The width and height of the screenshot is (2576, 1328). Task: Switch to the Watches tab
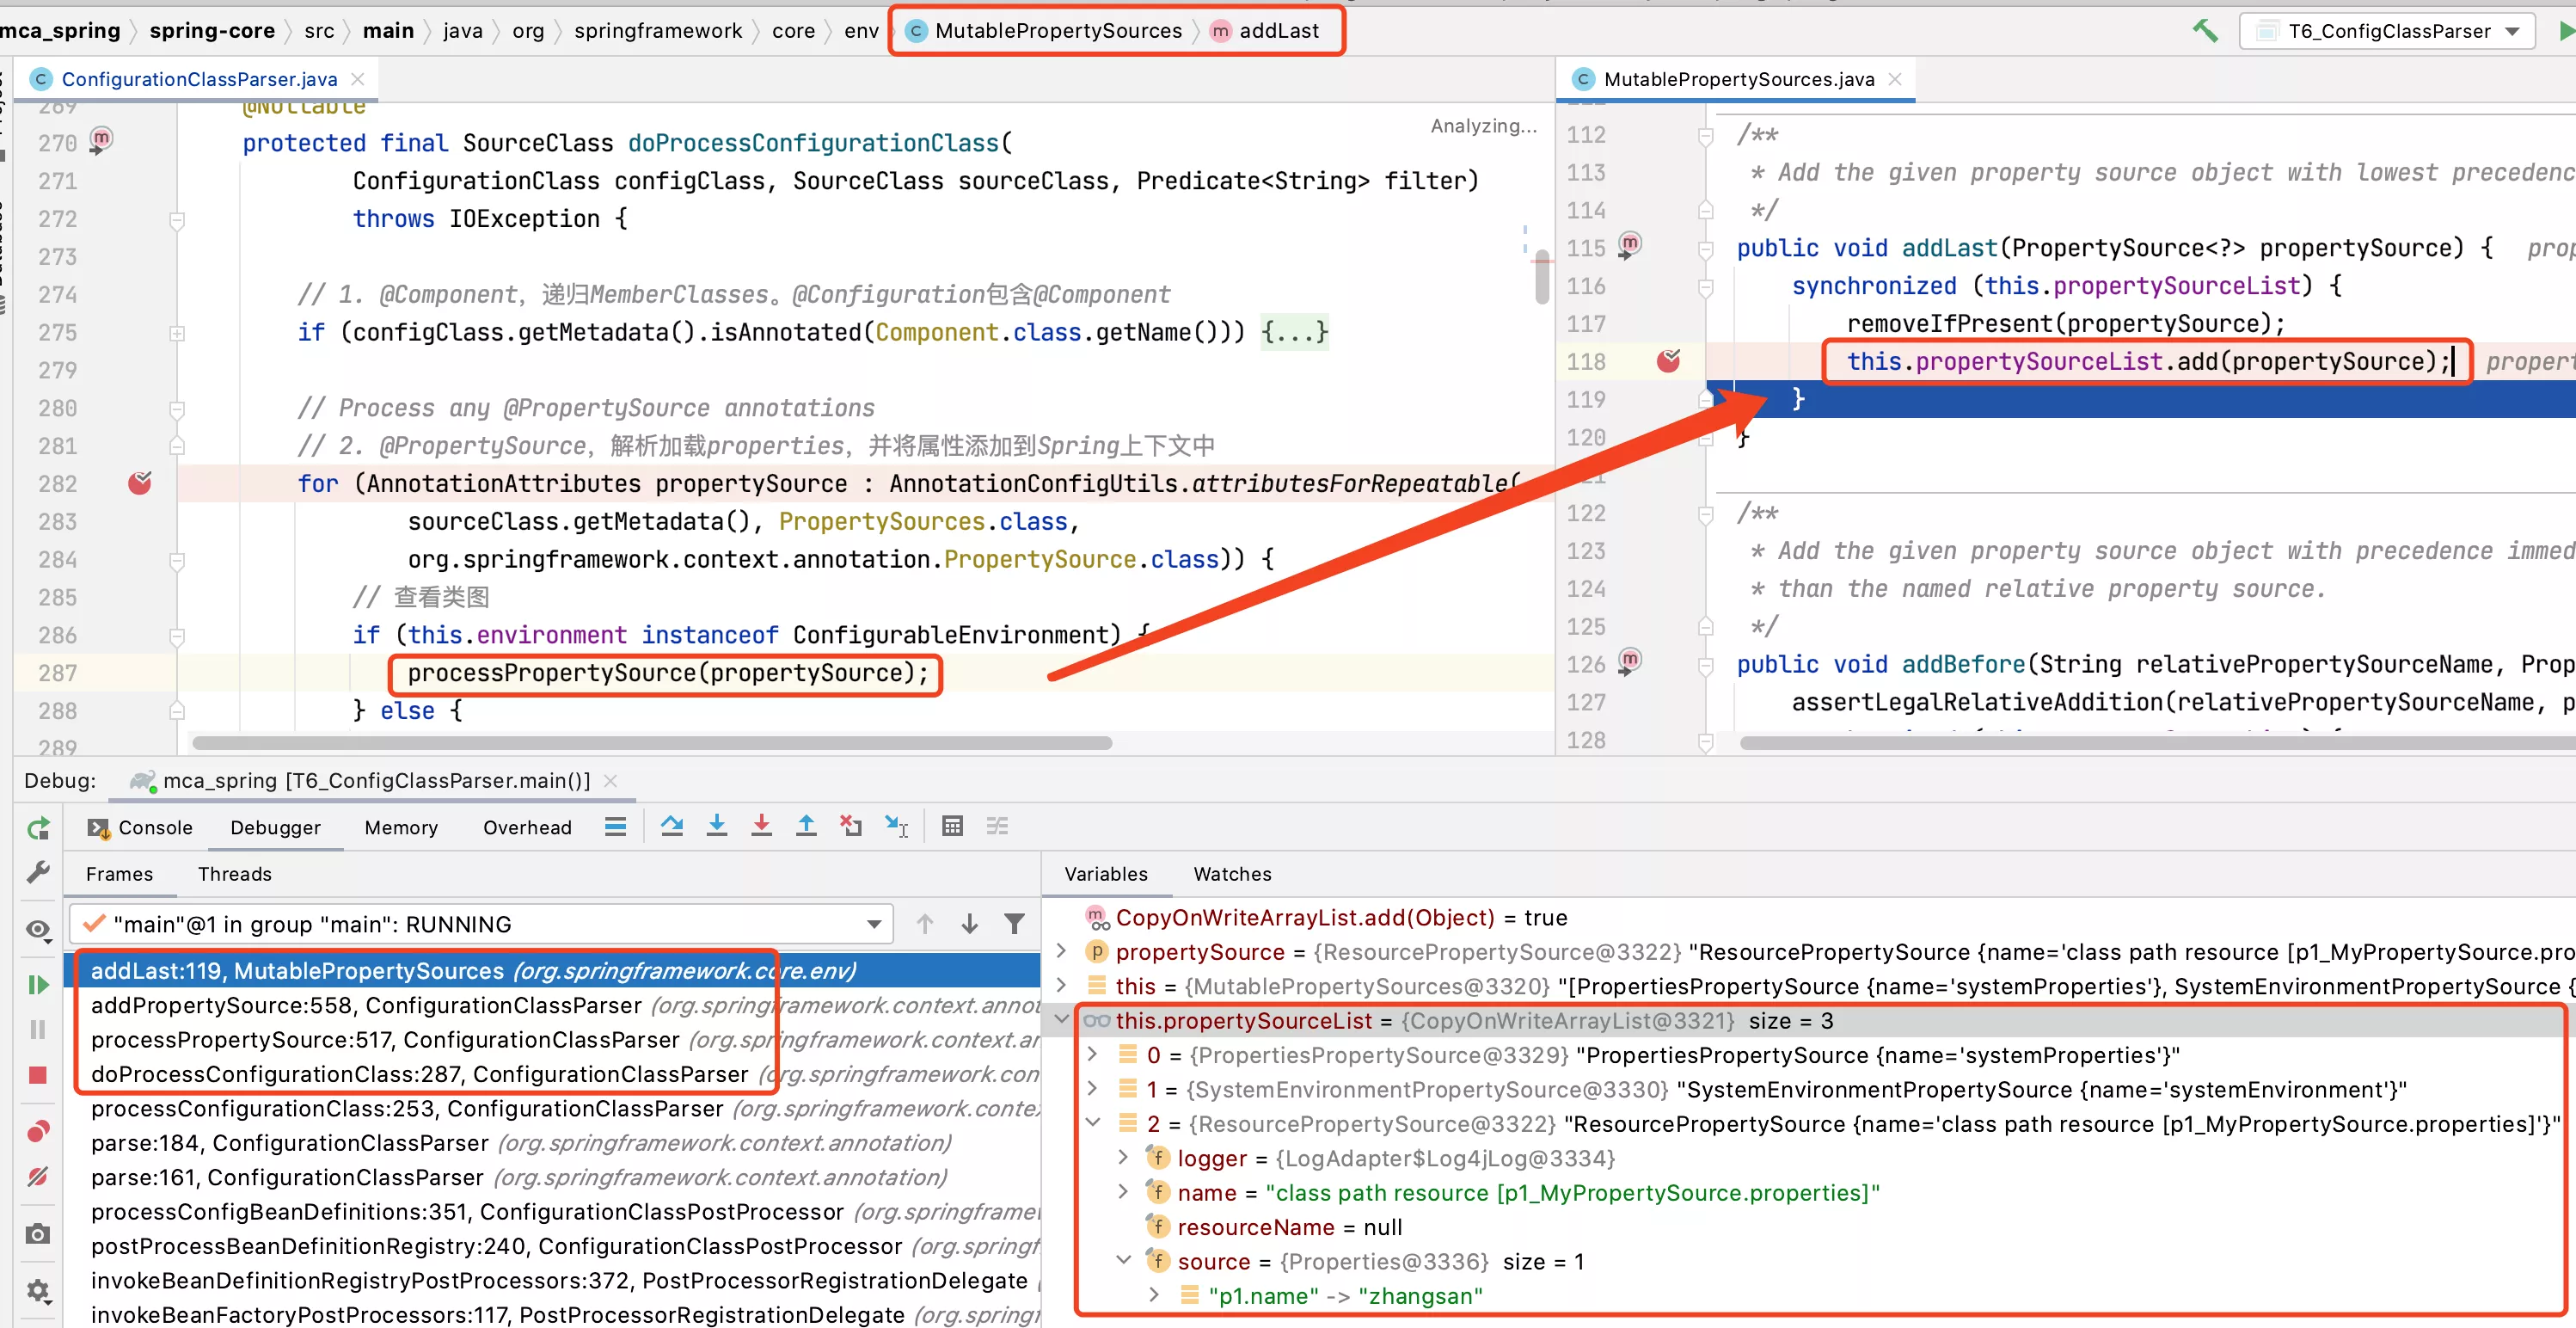pyautogui.click(x=1232, y=873)
